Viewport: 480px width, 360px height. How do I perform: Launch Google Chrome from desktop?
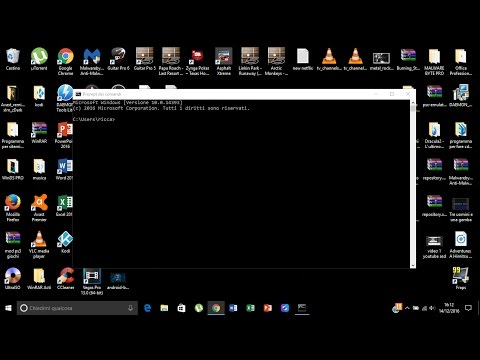(x=65, y=61)
